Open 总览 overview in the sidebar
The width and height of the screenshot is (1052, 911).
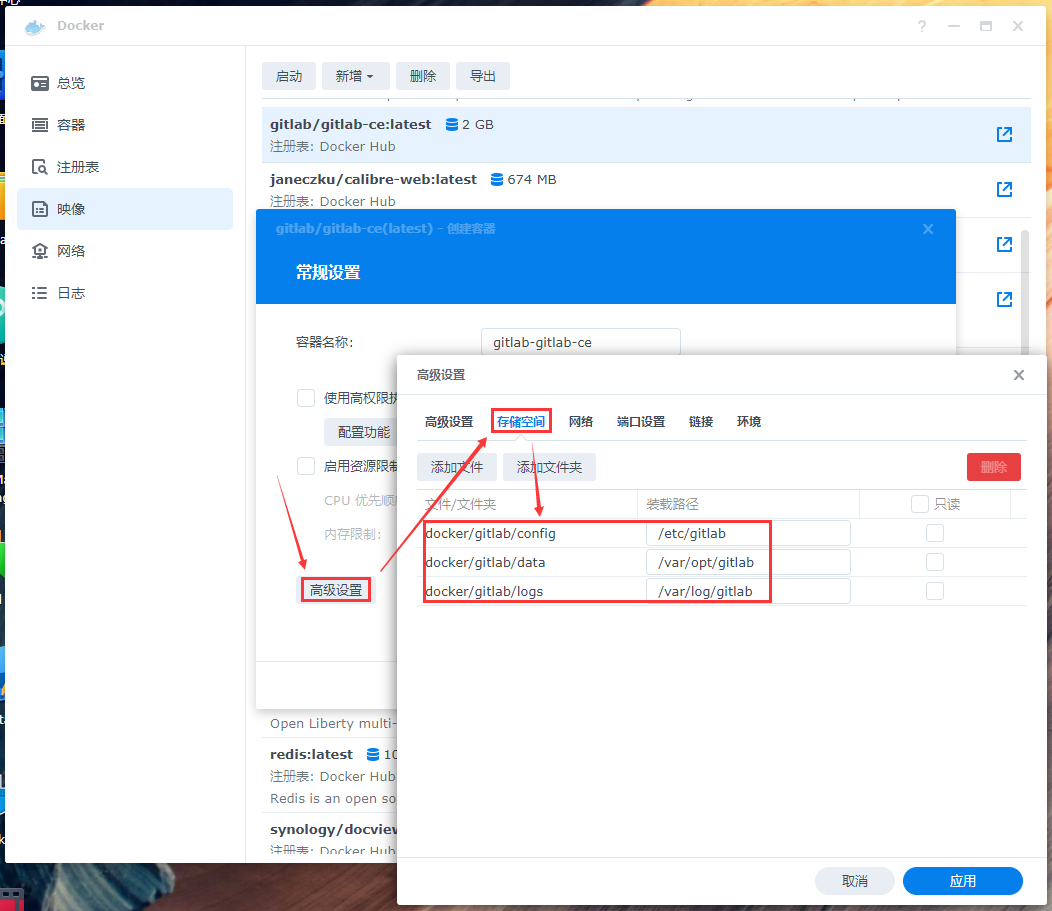coord(71,83)
